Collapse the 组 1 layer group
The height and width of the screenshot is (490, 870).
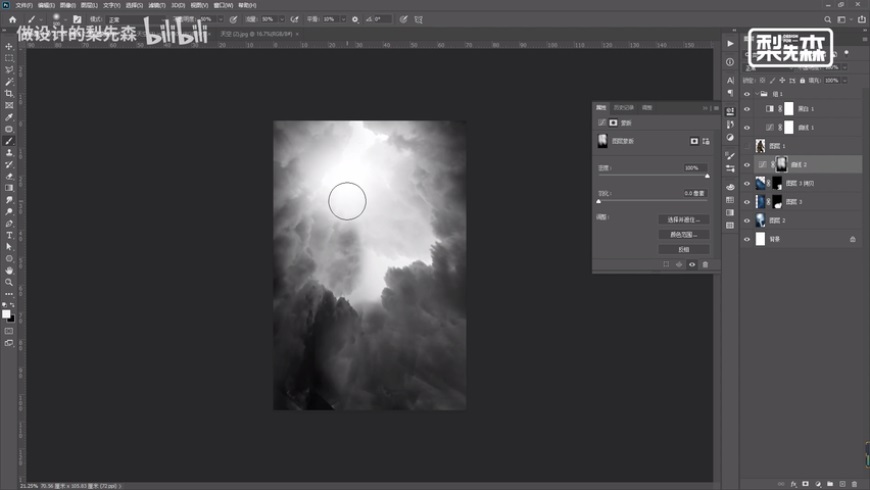(759, 94)
